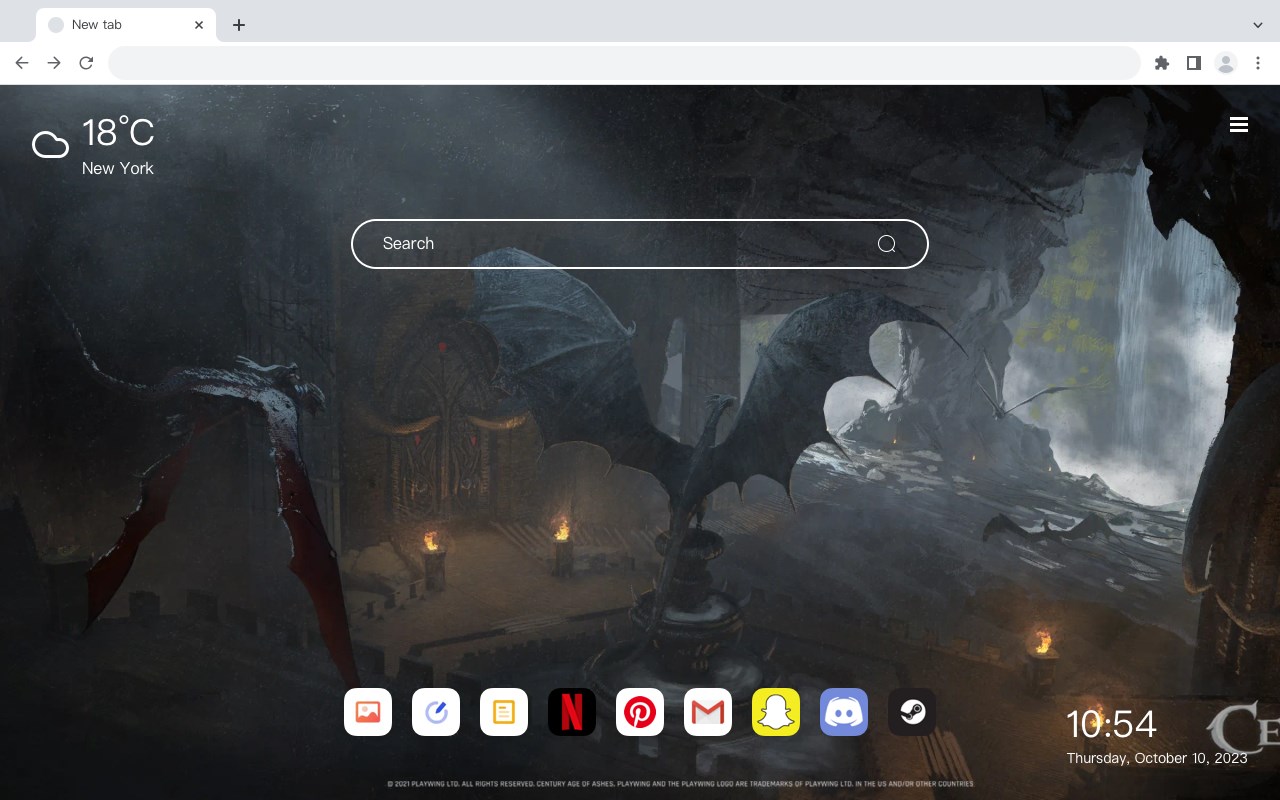1280x800 pixels.
Task: Open the blue checkmark tasks shortcut
Action: (x=436, y=712)
